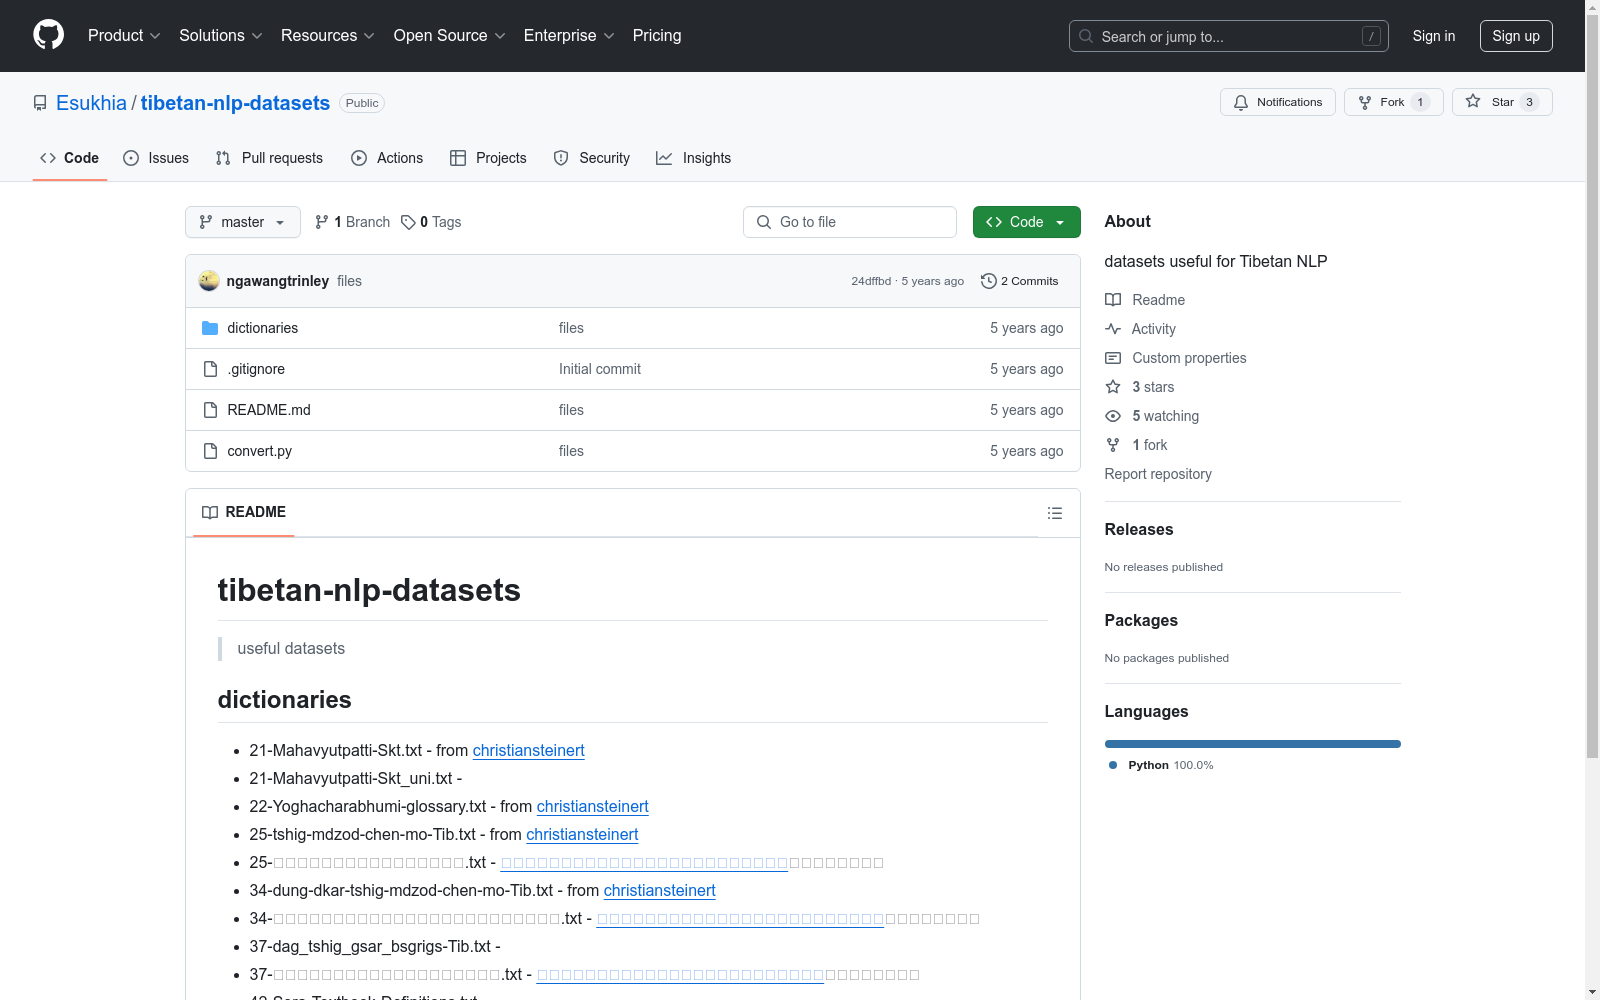This screenshot has height=1000, width=1600.
Task: Click the Sign up button
Action: (1516, 36)
